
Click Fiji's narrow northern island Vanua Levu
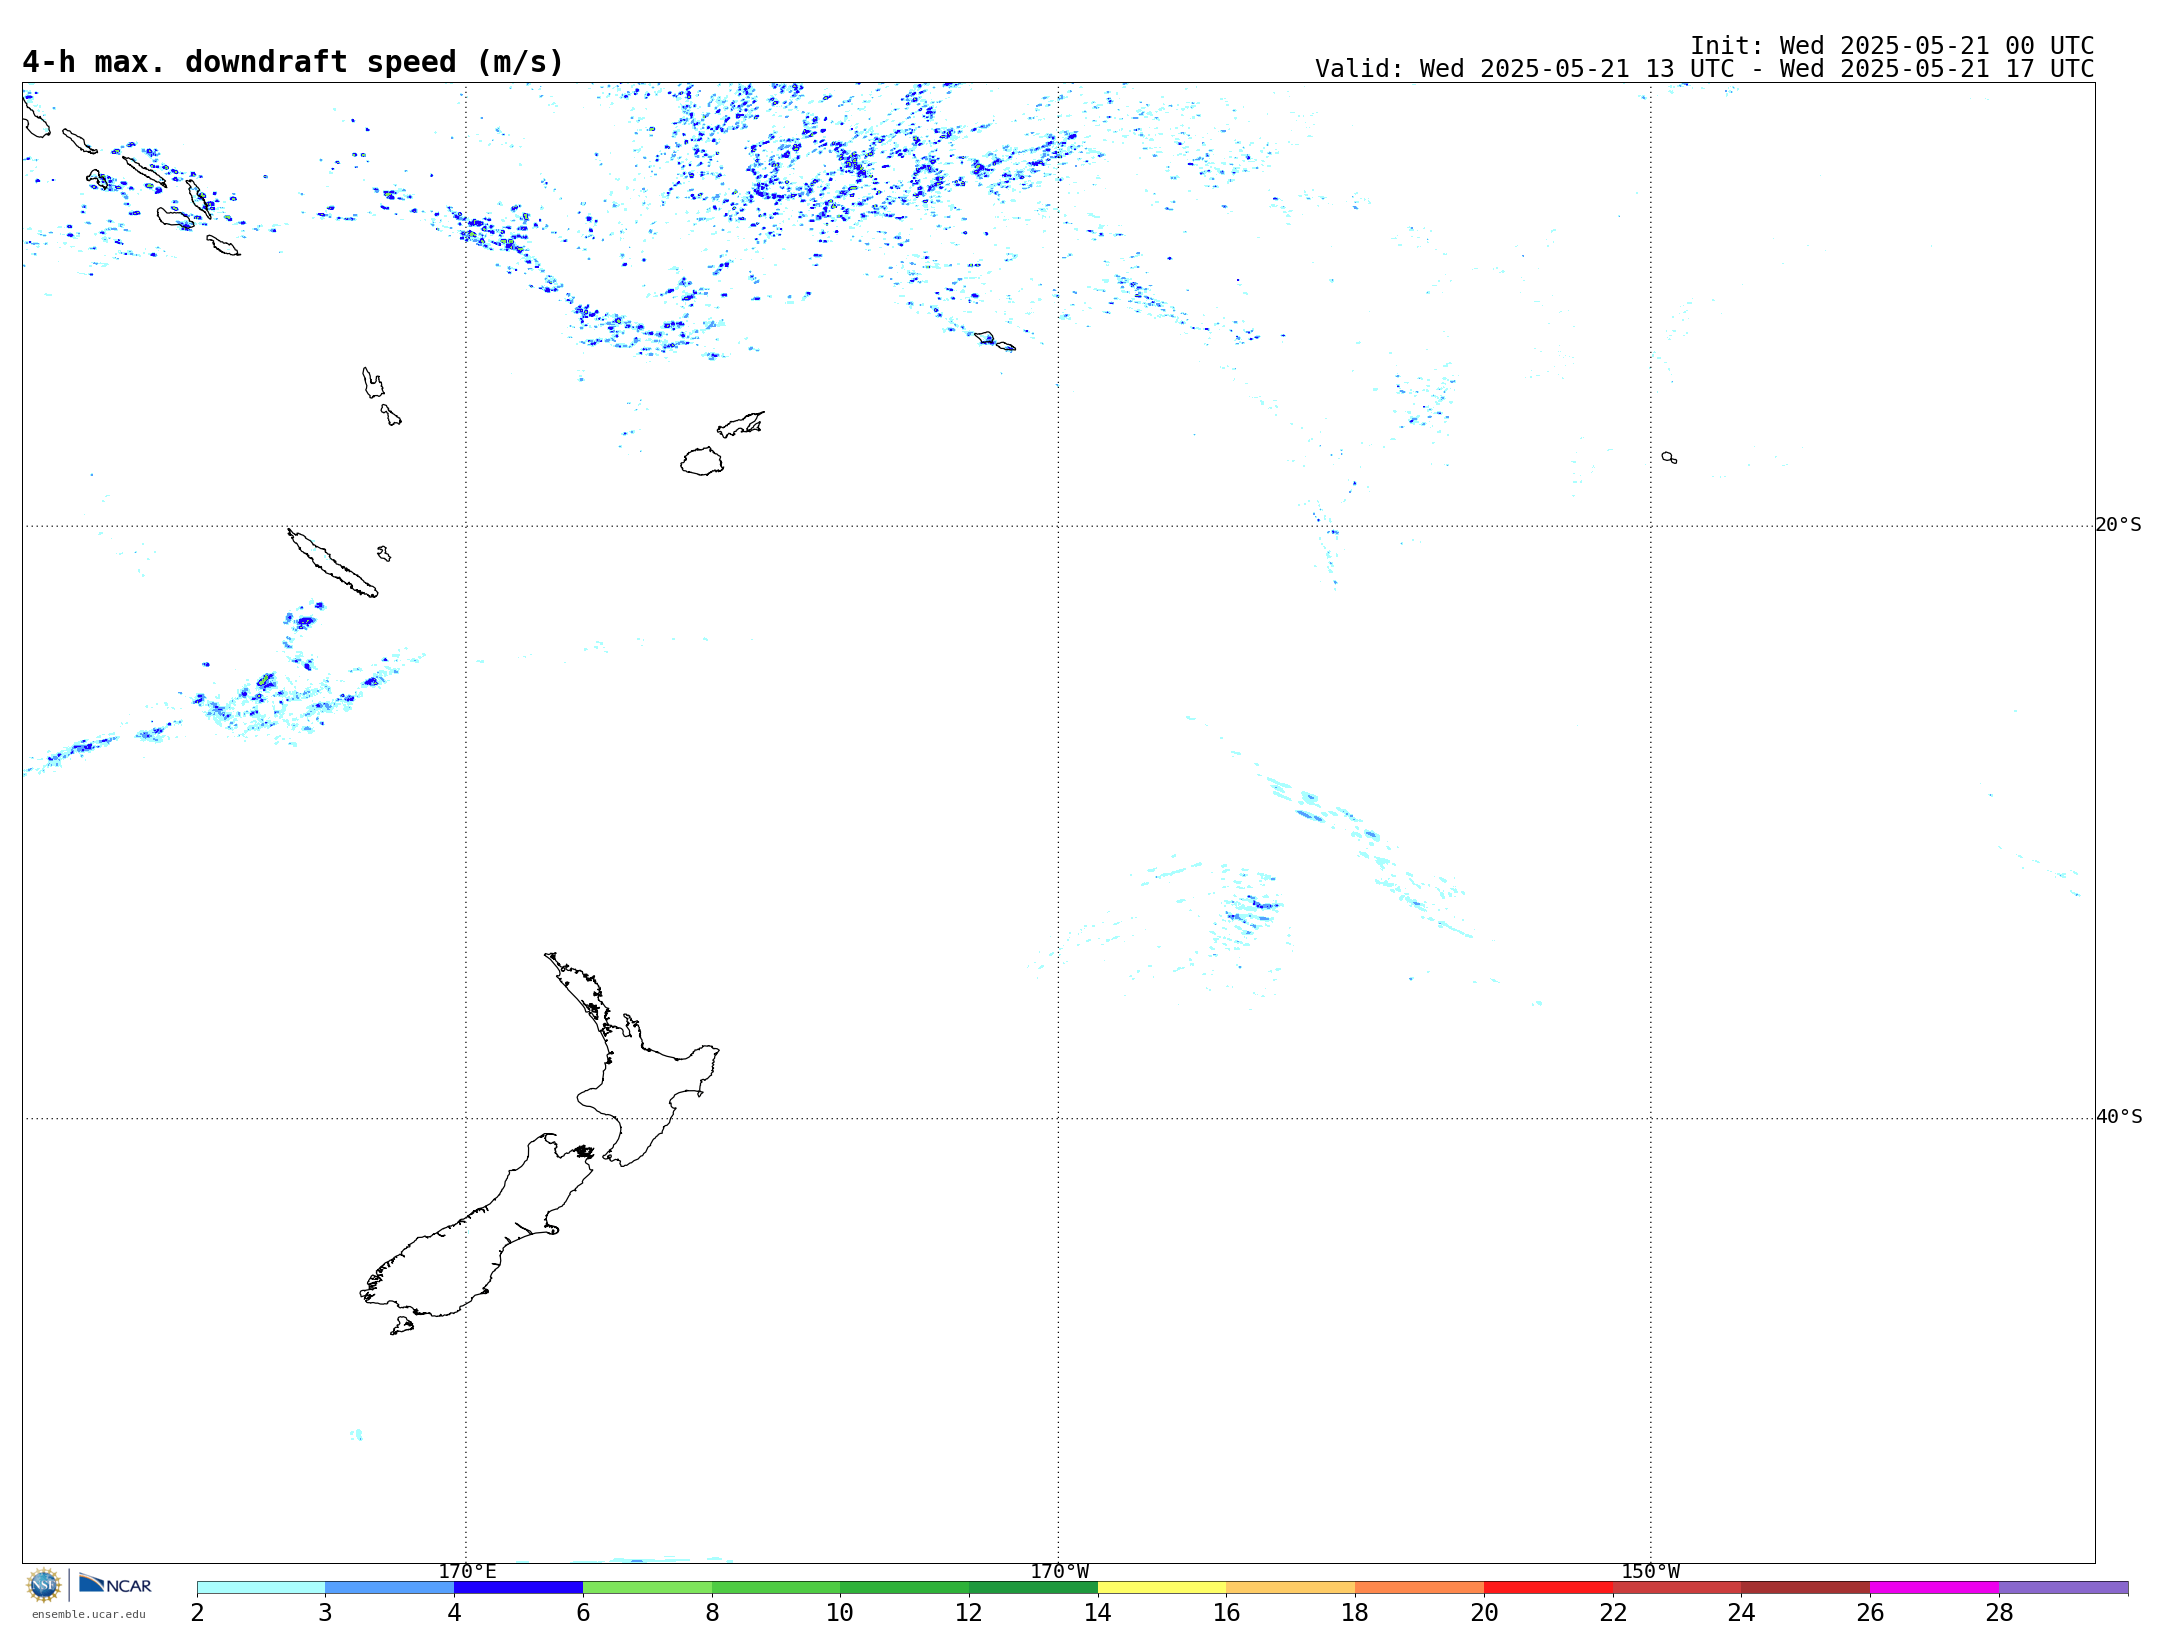741,424
